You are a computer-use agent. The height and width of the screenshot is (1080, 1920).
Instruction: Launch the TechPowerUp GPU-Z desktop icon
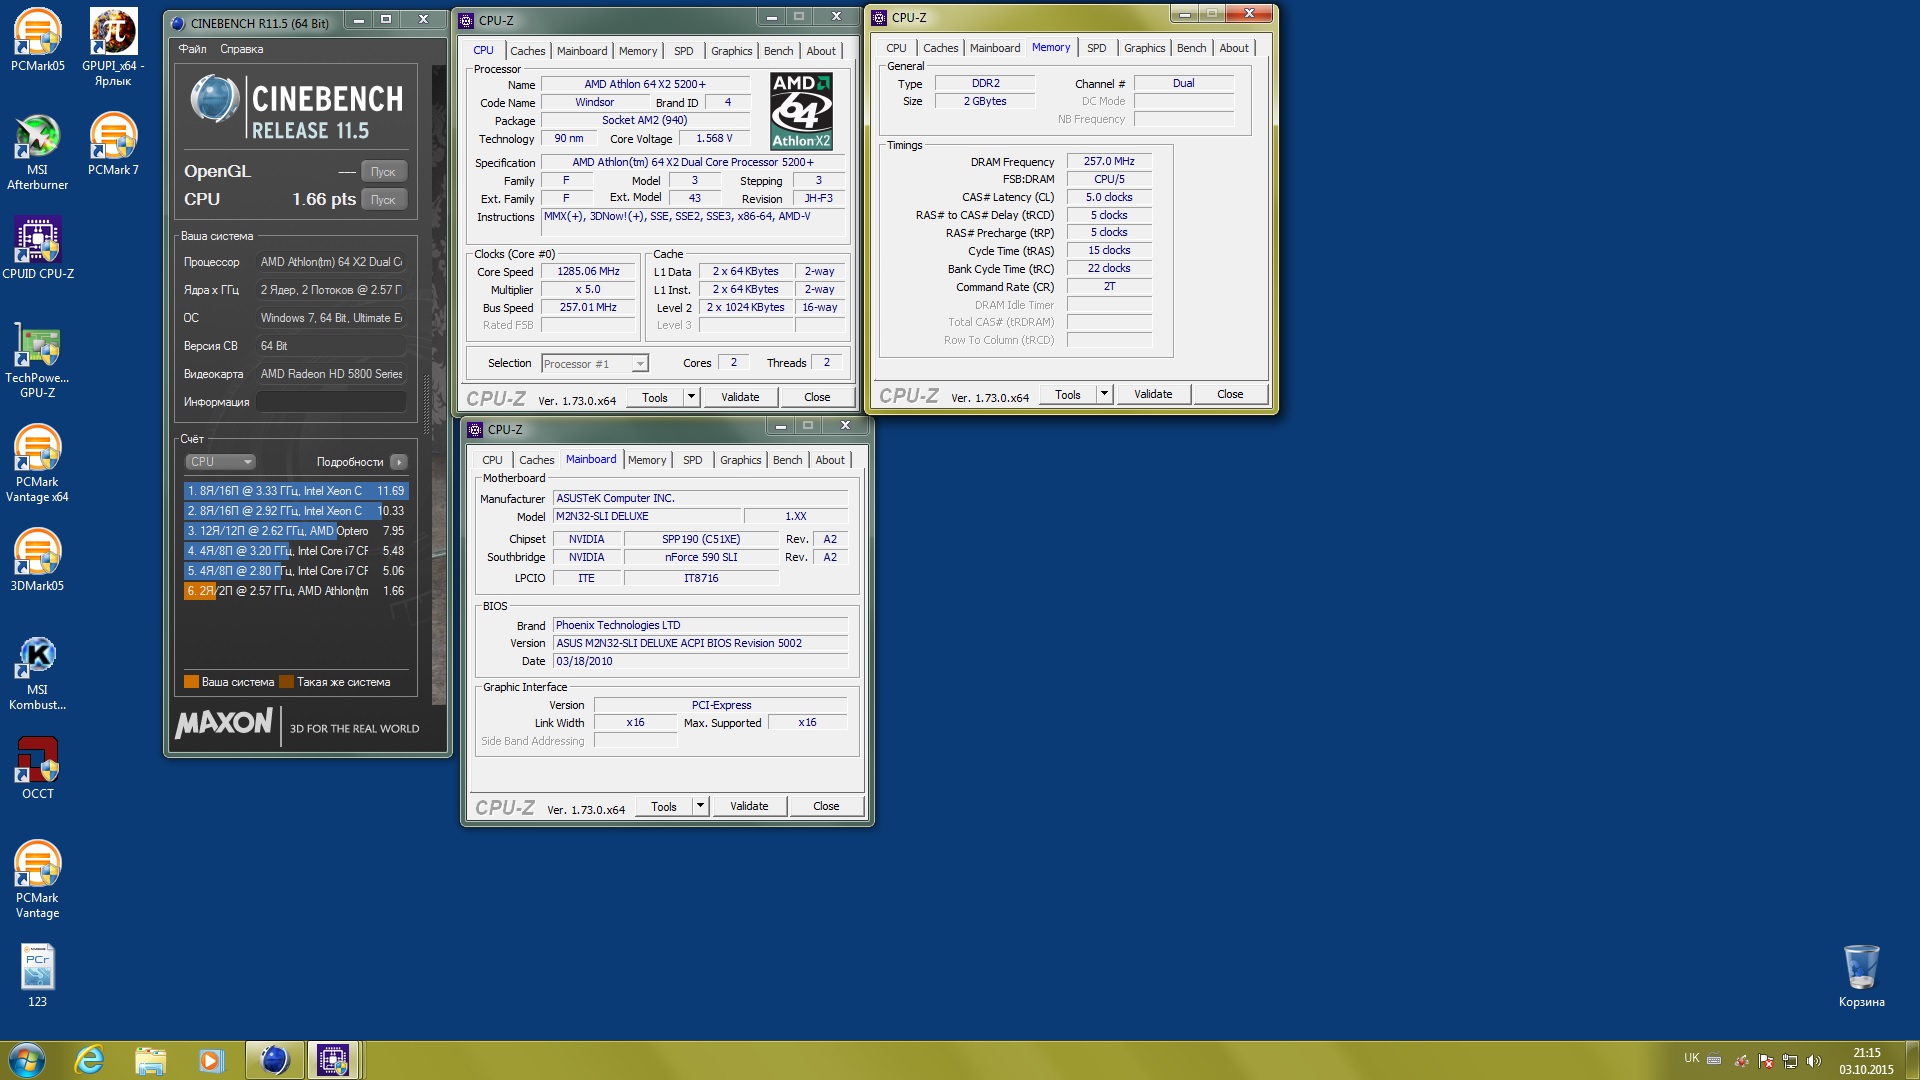tap(37, 361)
